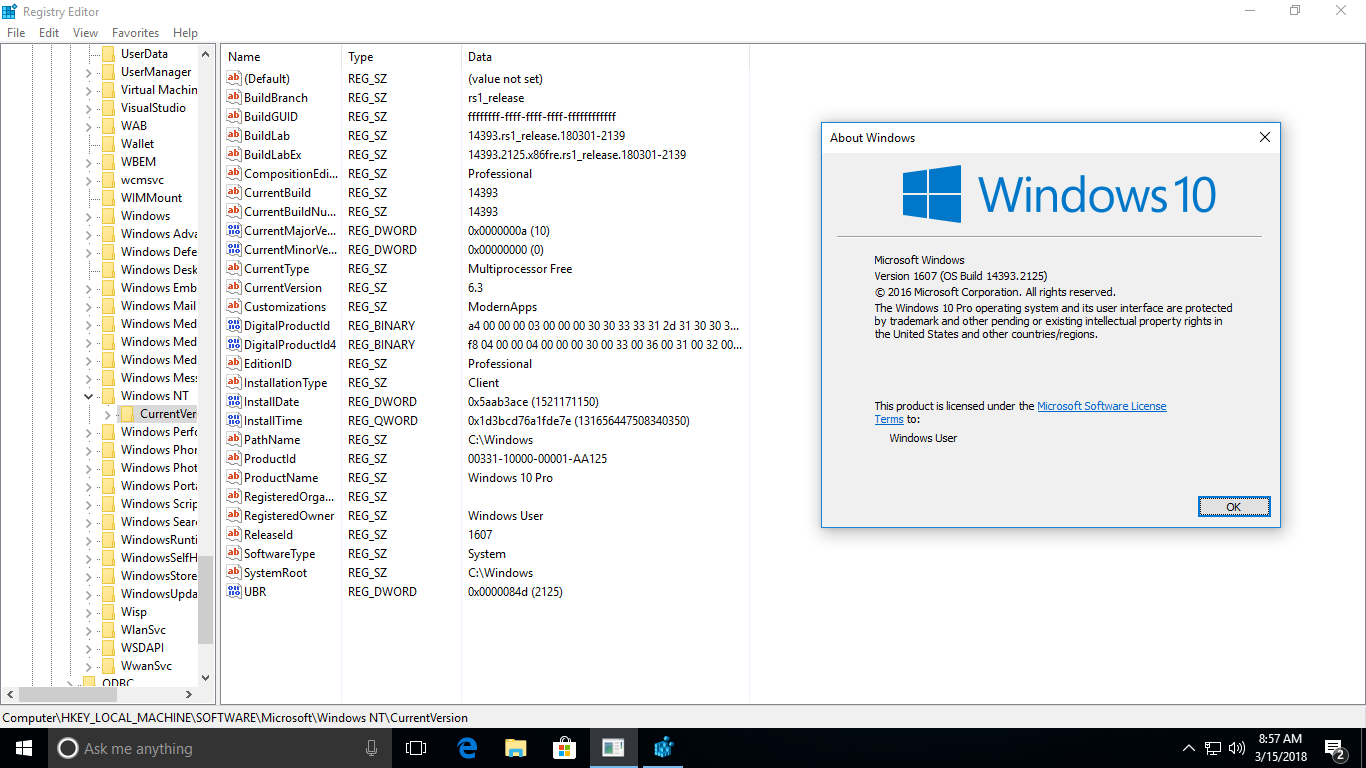1366x768 pixels.
Task: Expand the WBEM tree node
Action: click(x=88, y=162)
